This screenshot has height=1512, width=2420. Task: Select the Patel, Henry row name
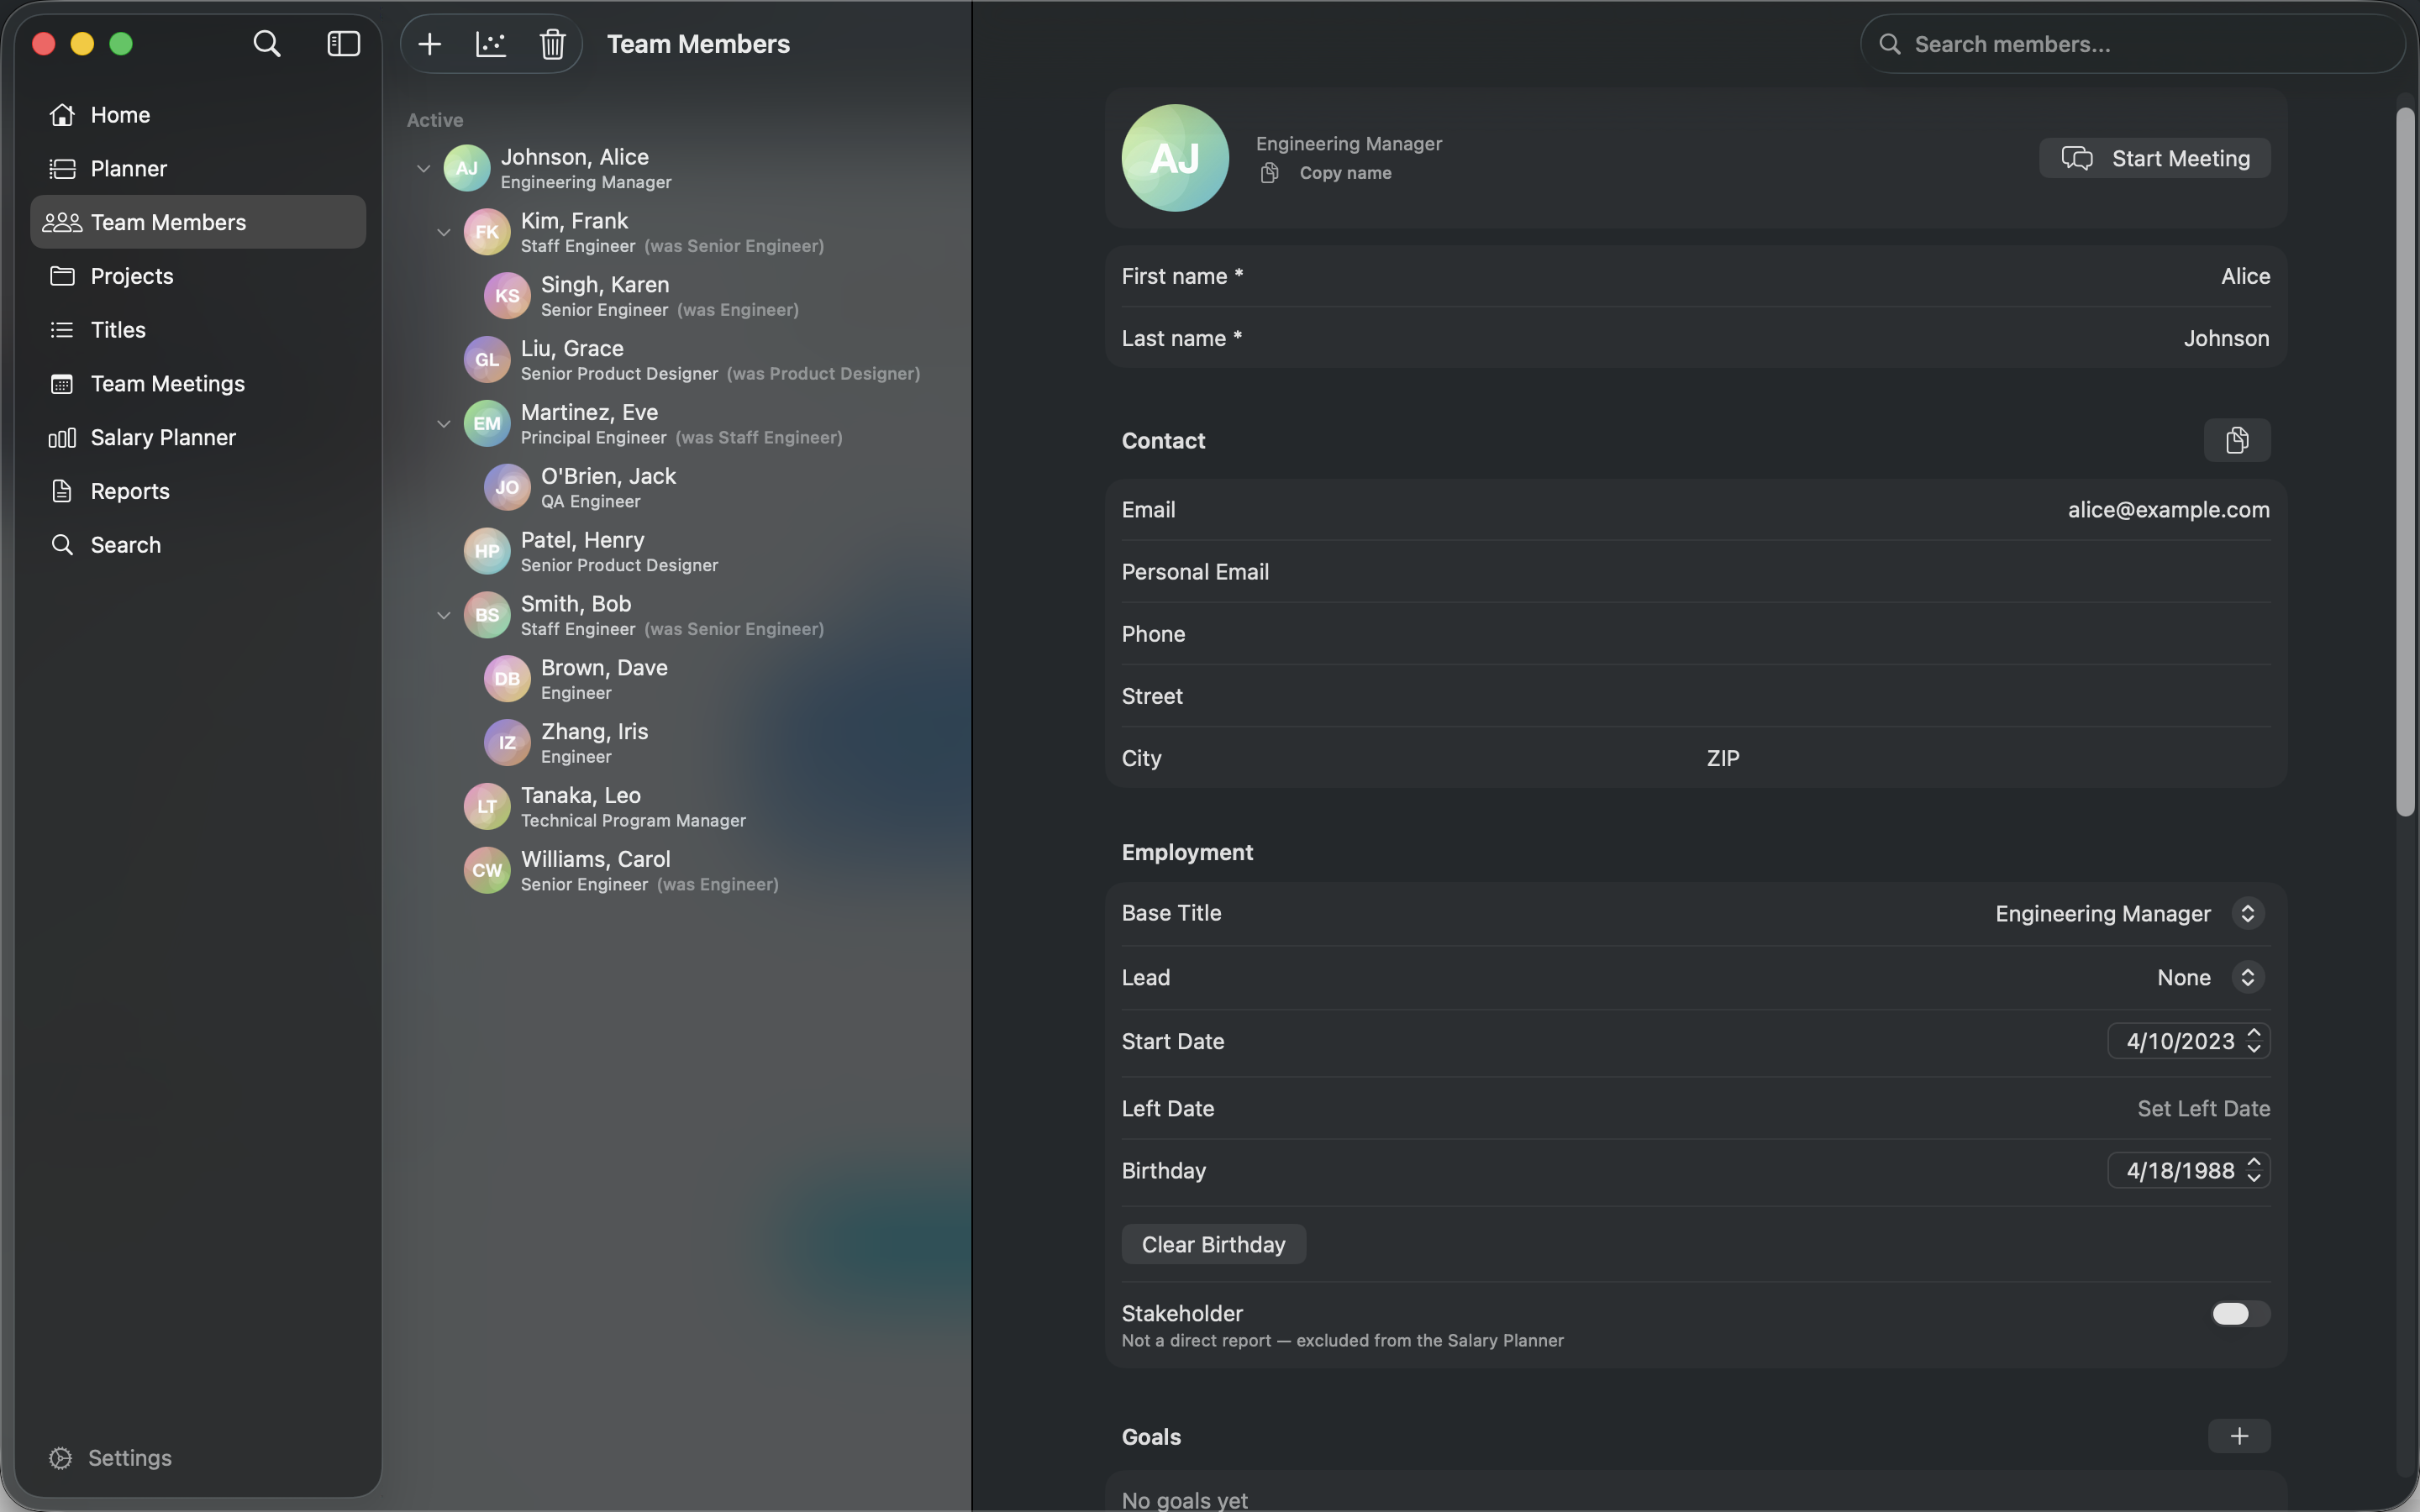coord(582,540)
